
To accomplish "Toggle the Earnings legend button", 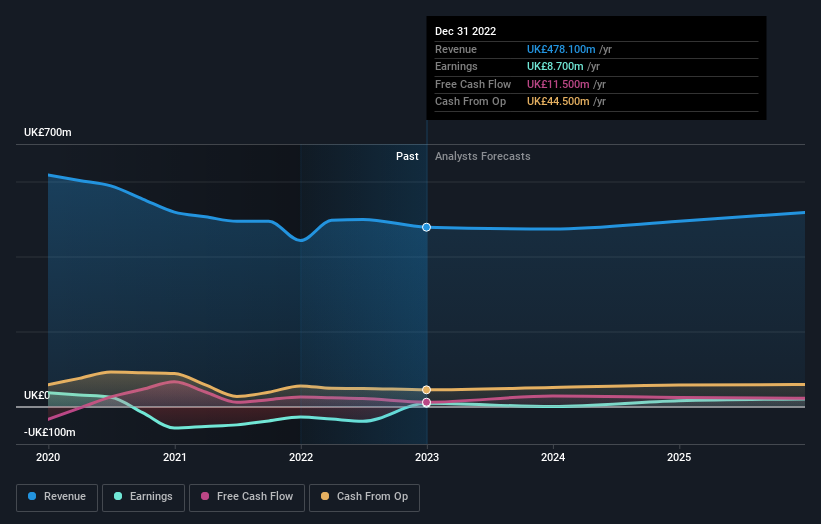I will pos(143,497).
